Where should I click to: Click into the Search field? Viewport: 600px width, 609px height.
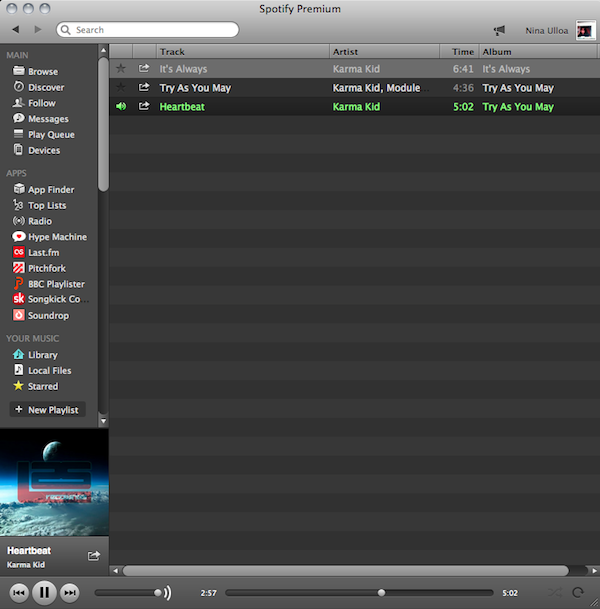pyautogui.click(x=147, y=30)
